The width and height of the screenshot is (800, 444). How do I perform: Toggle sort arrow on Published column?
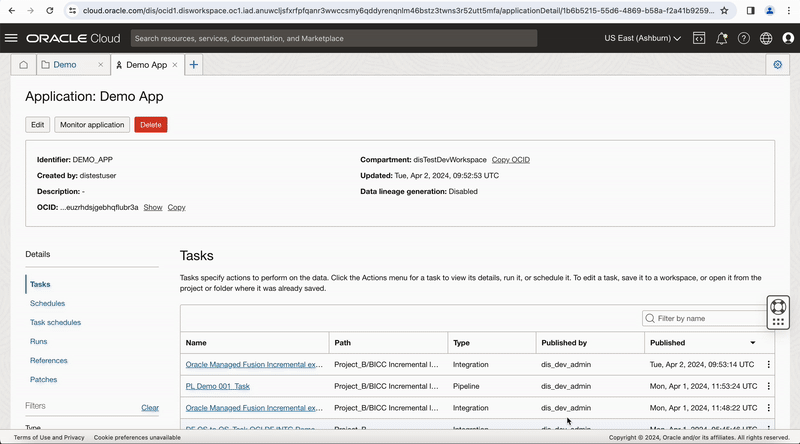753,343
